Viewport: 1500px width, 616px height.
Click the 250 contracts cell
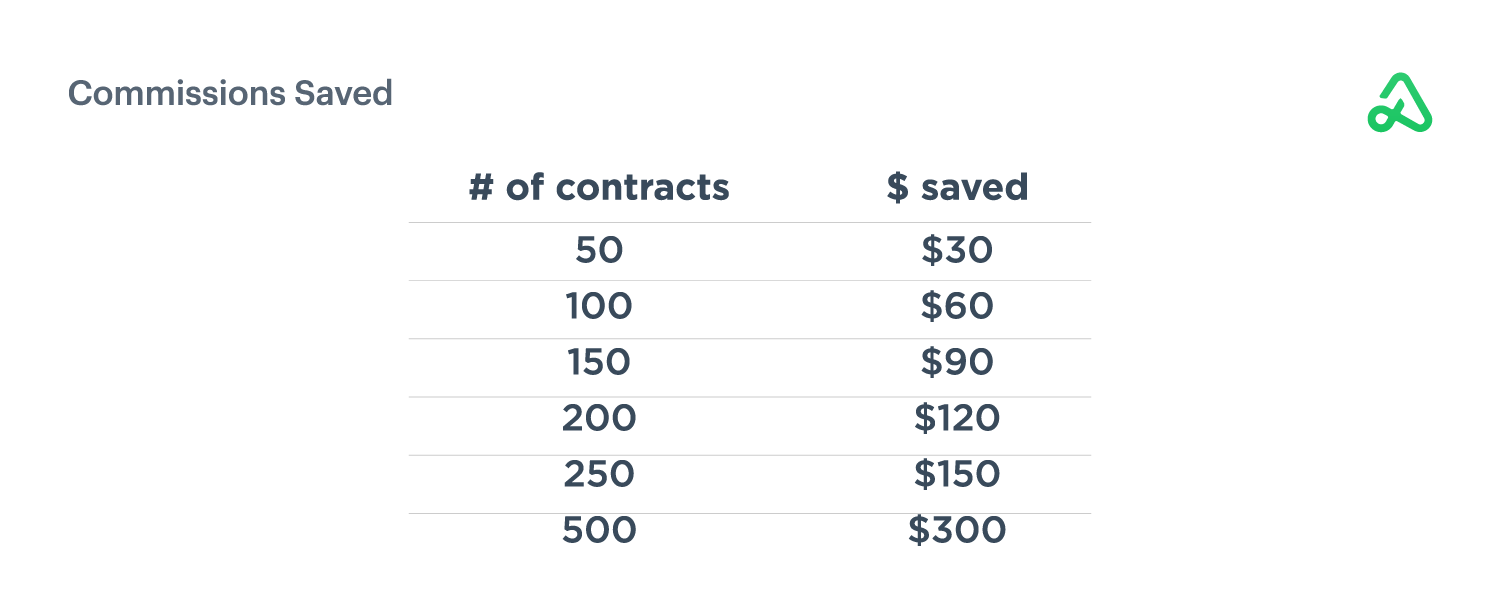click(x=599, y=474)
